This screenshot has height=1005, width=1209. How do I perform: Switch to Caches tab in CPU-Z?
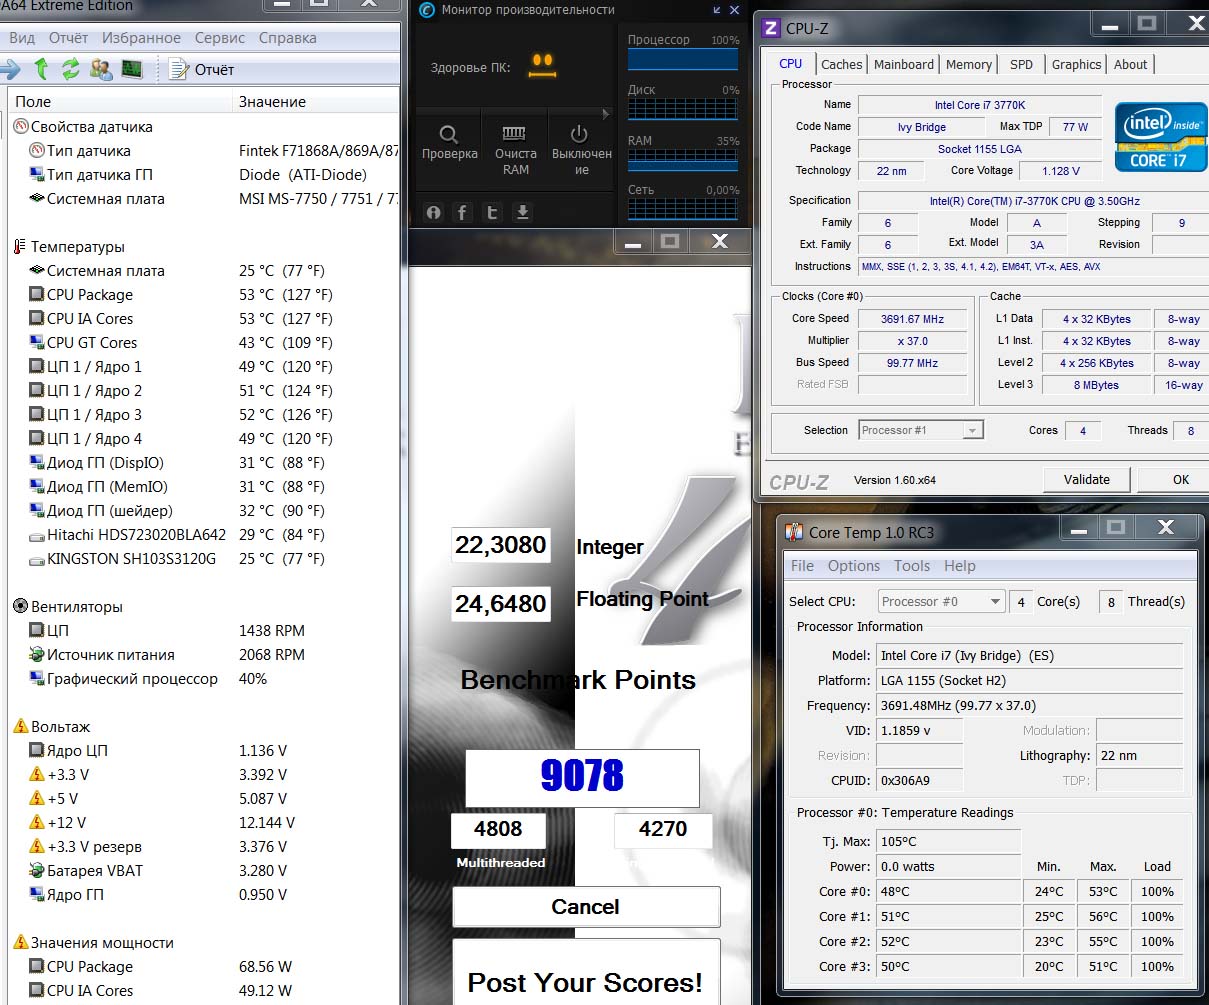[841, 64]
